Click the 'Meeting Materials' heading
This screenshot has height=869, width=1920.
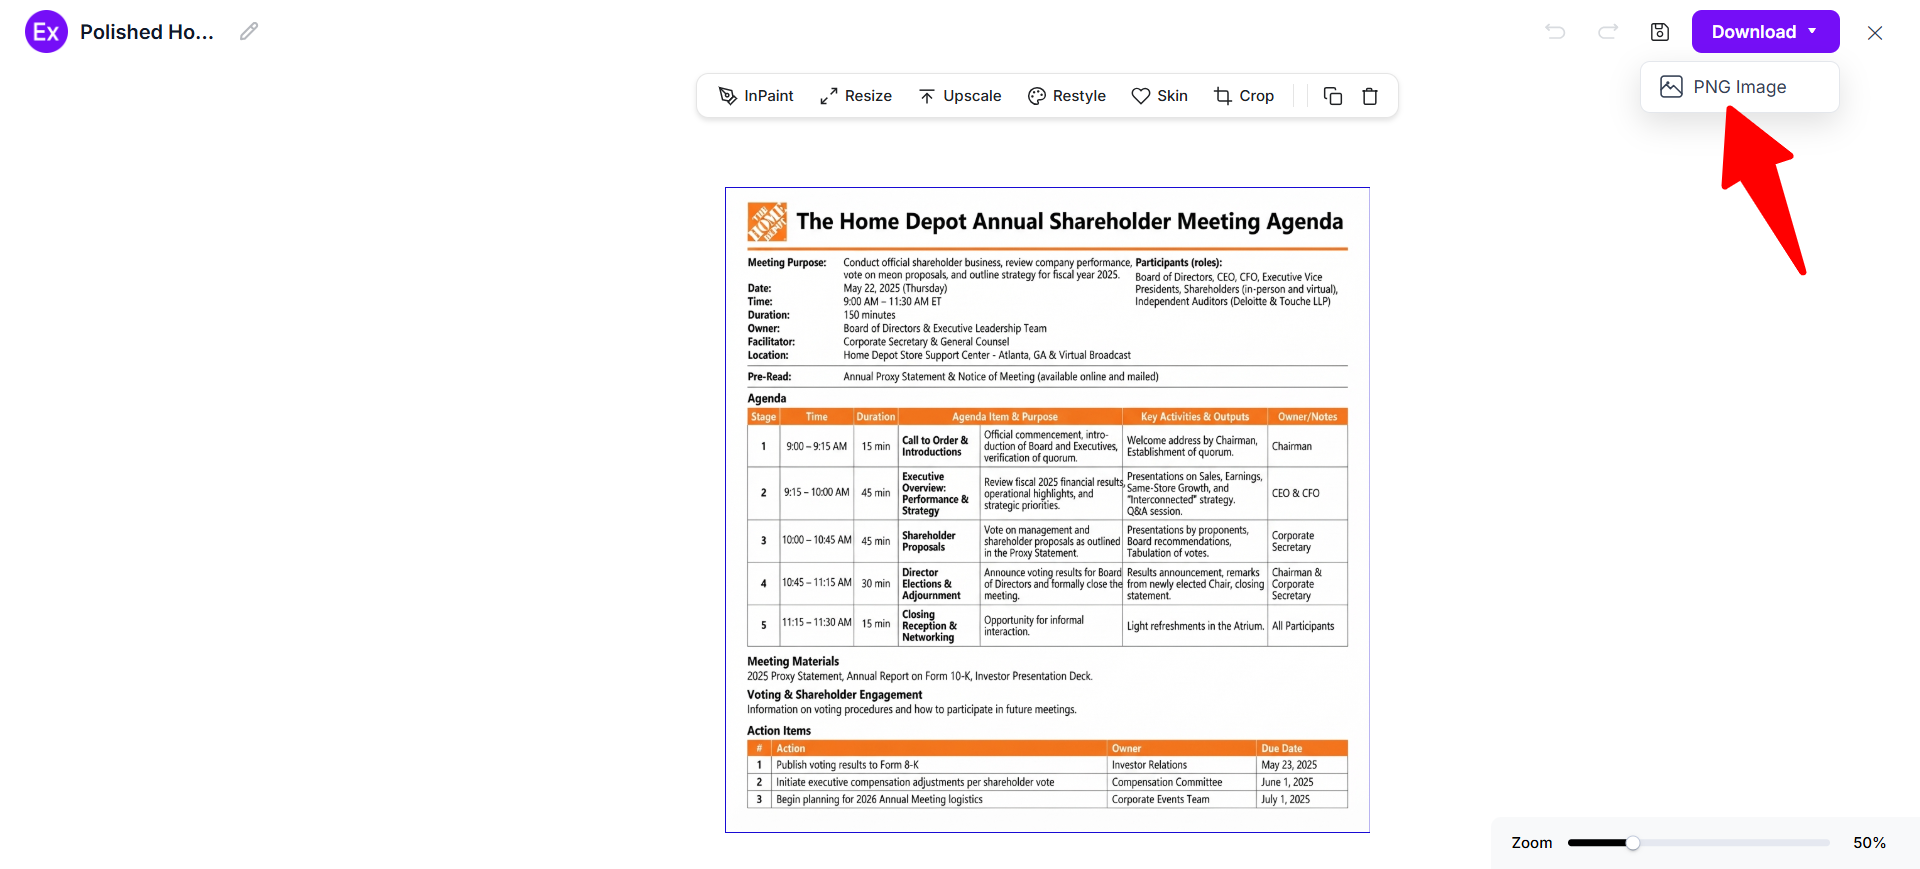pyautogui.click(x=793, y=661)
